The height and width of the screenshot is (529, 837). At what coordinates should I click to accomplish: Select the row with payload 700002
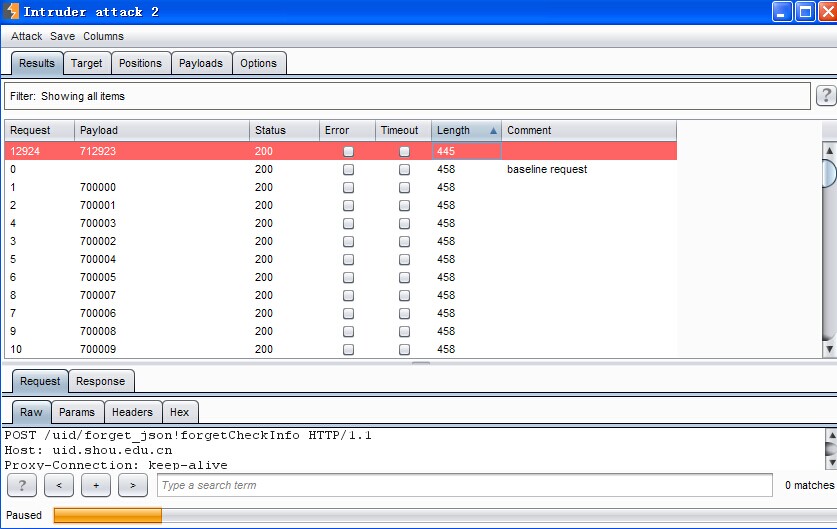click(341, 241)
